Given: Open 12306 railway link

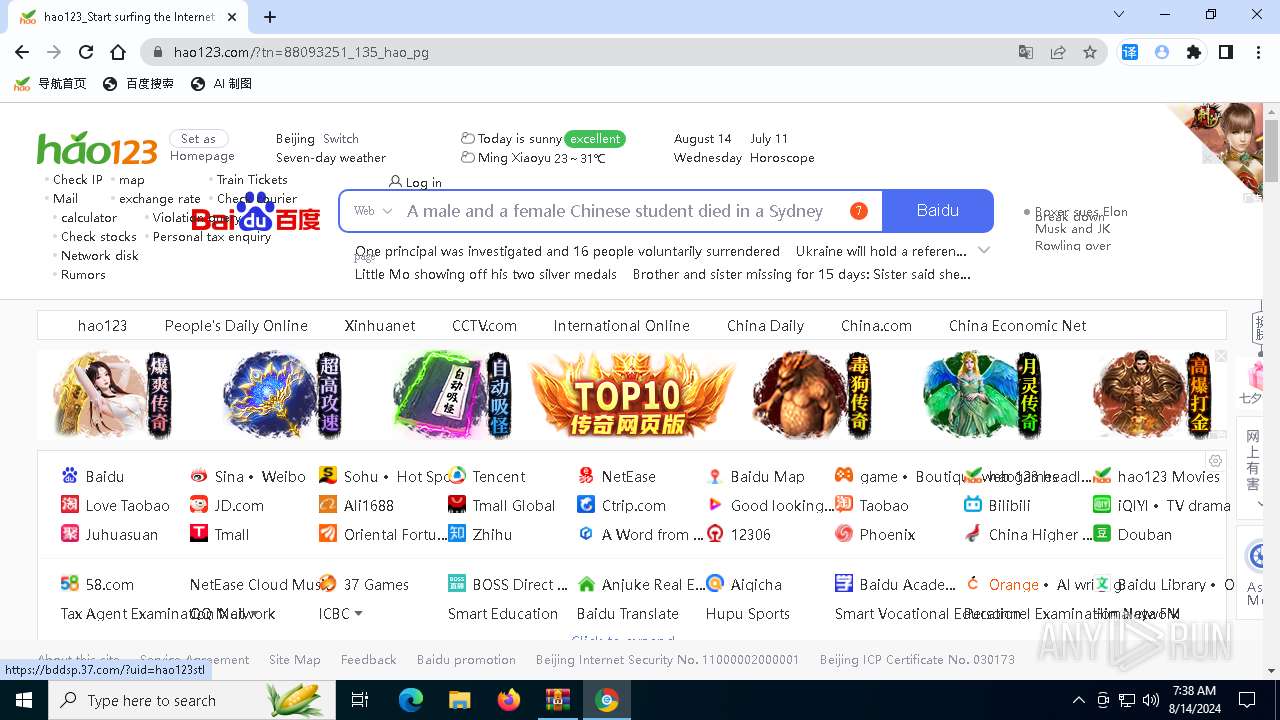Looking at the screenshot, I should pyautogui.click(x=750, y=534).
